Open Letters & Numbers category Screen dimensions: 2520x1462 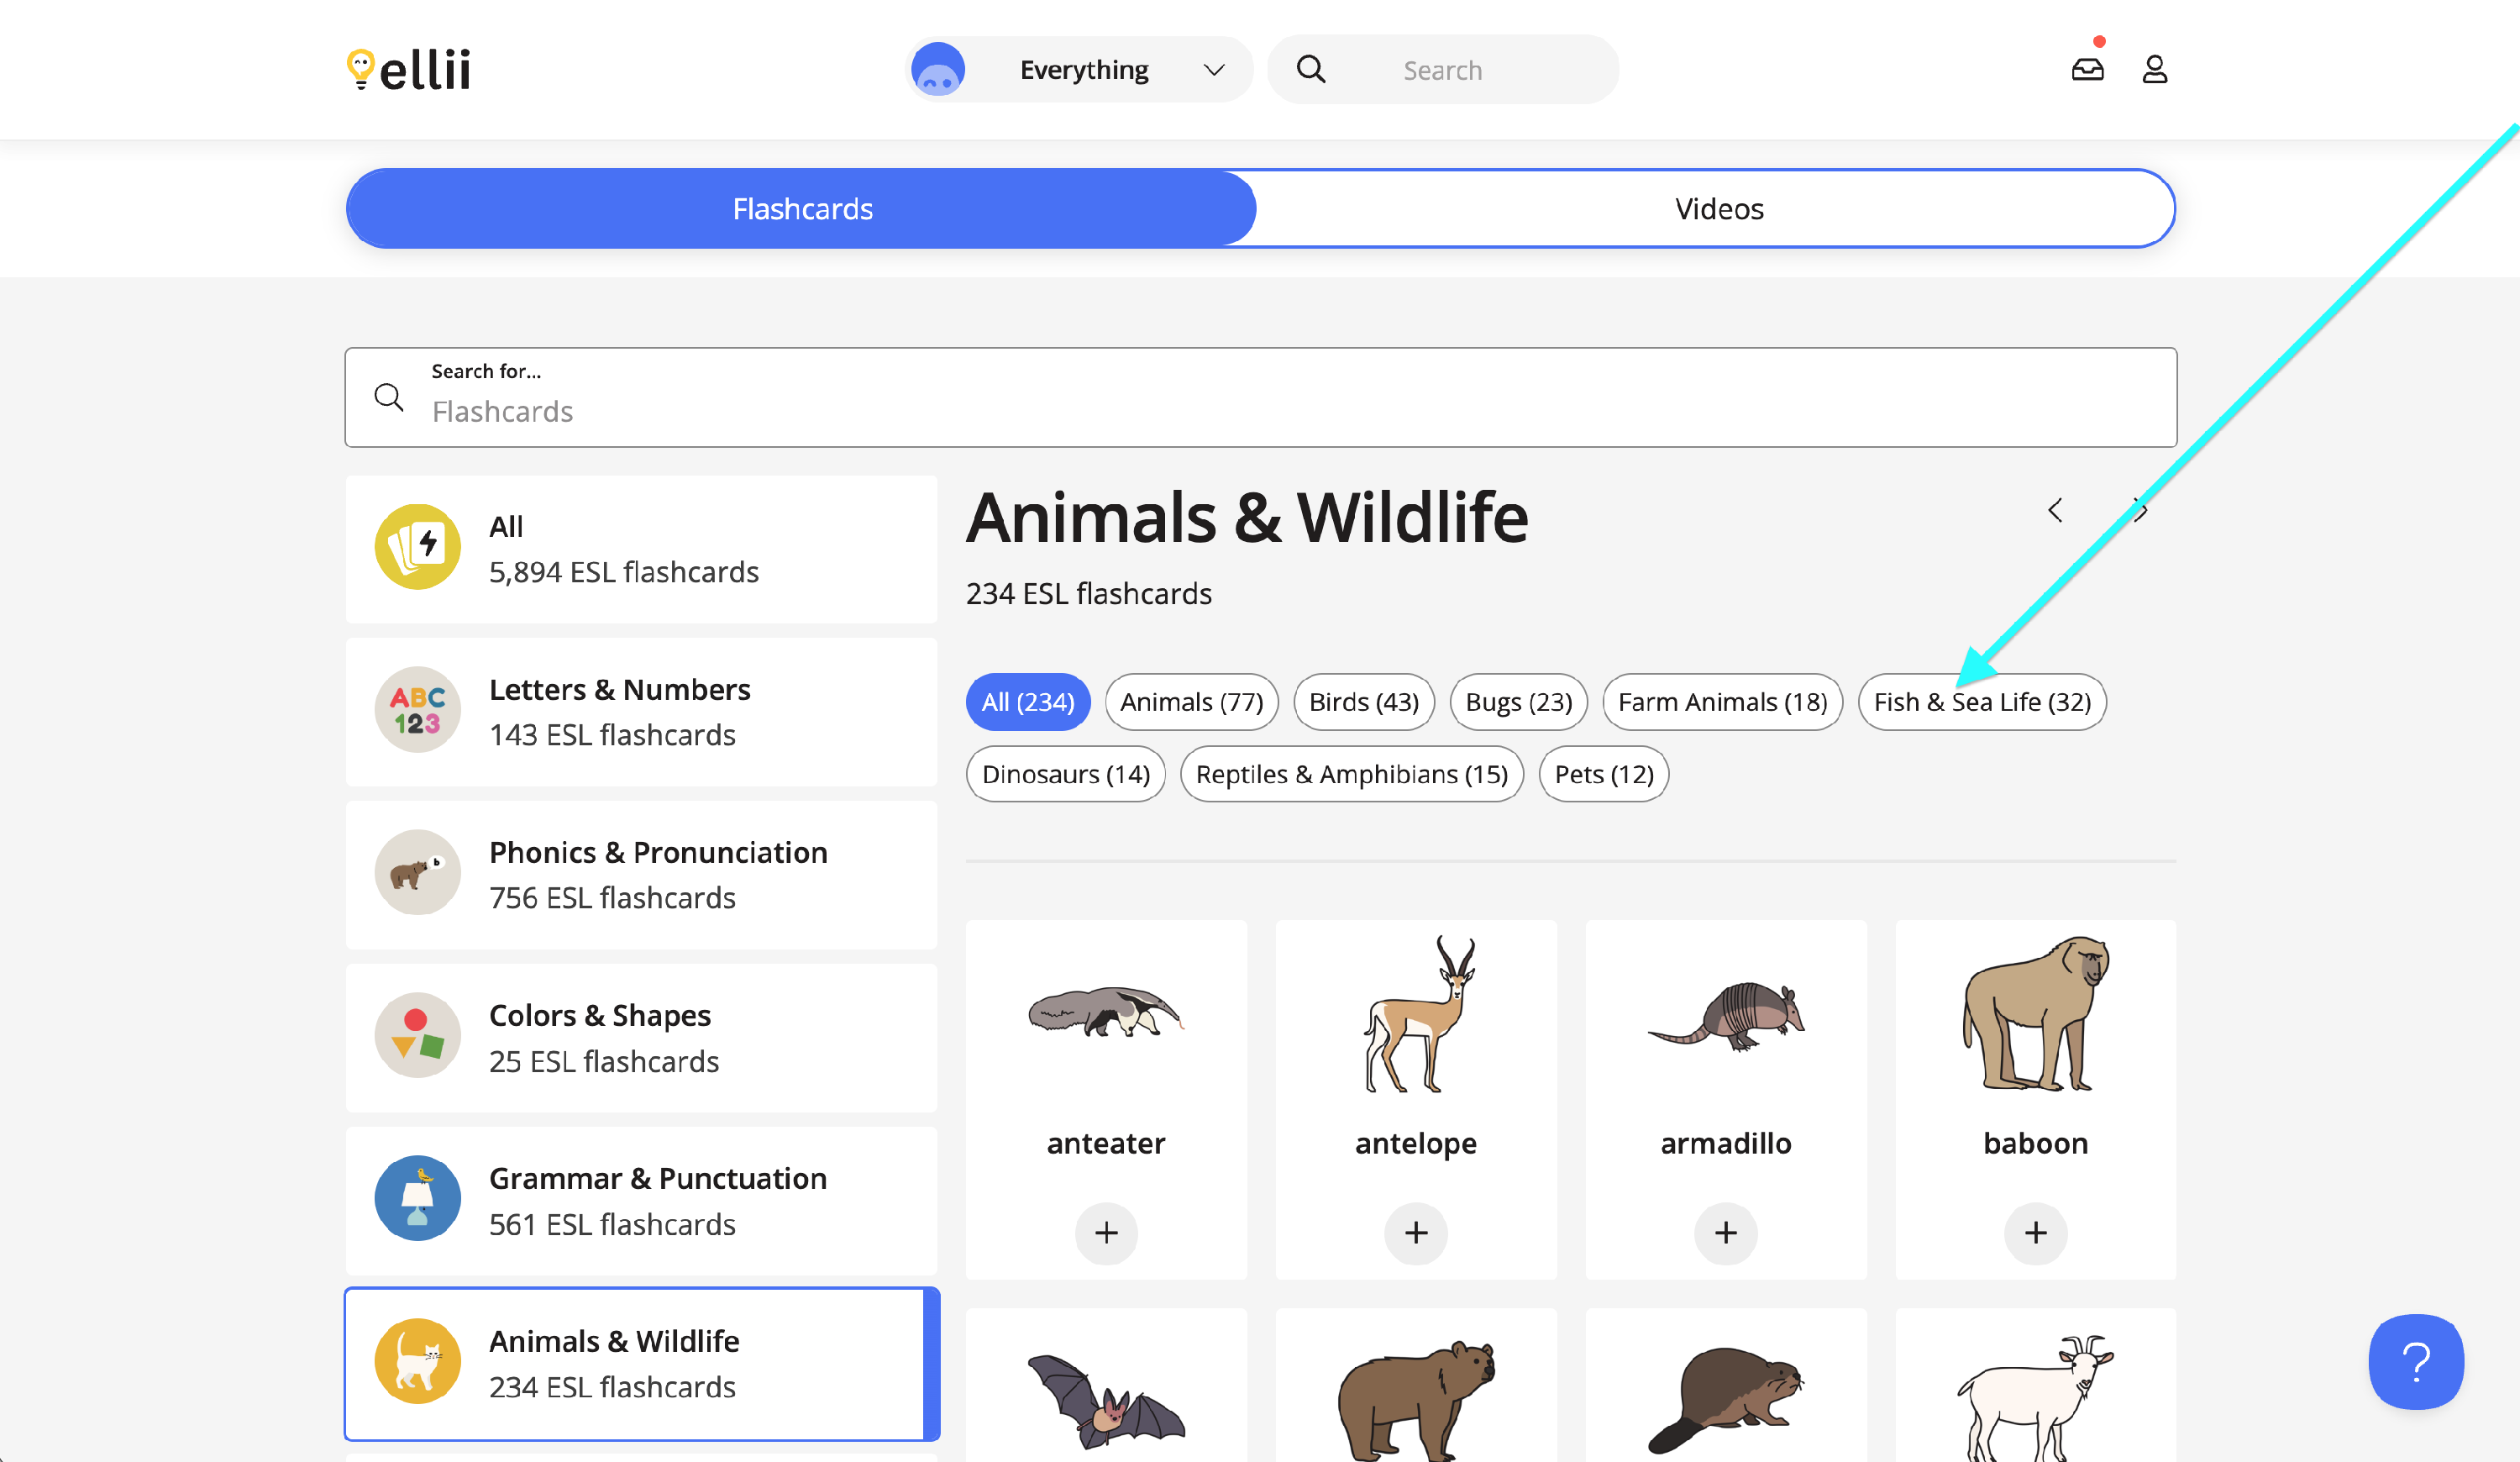641,711
